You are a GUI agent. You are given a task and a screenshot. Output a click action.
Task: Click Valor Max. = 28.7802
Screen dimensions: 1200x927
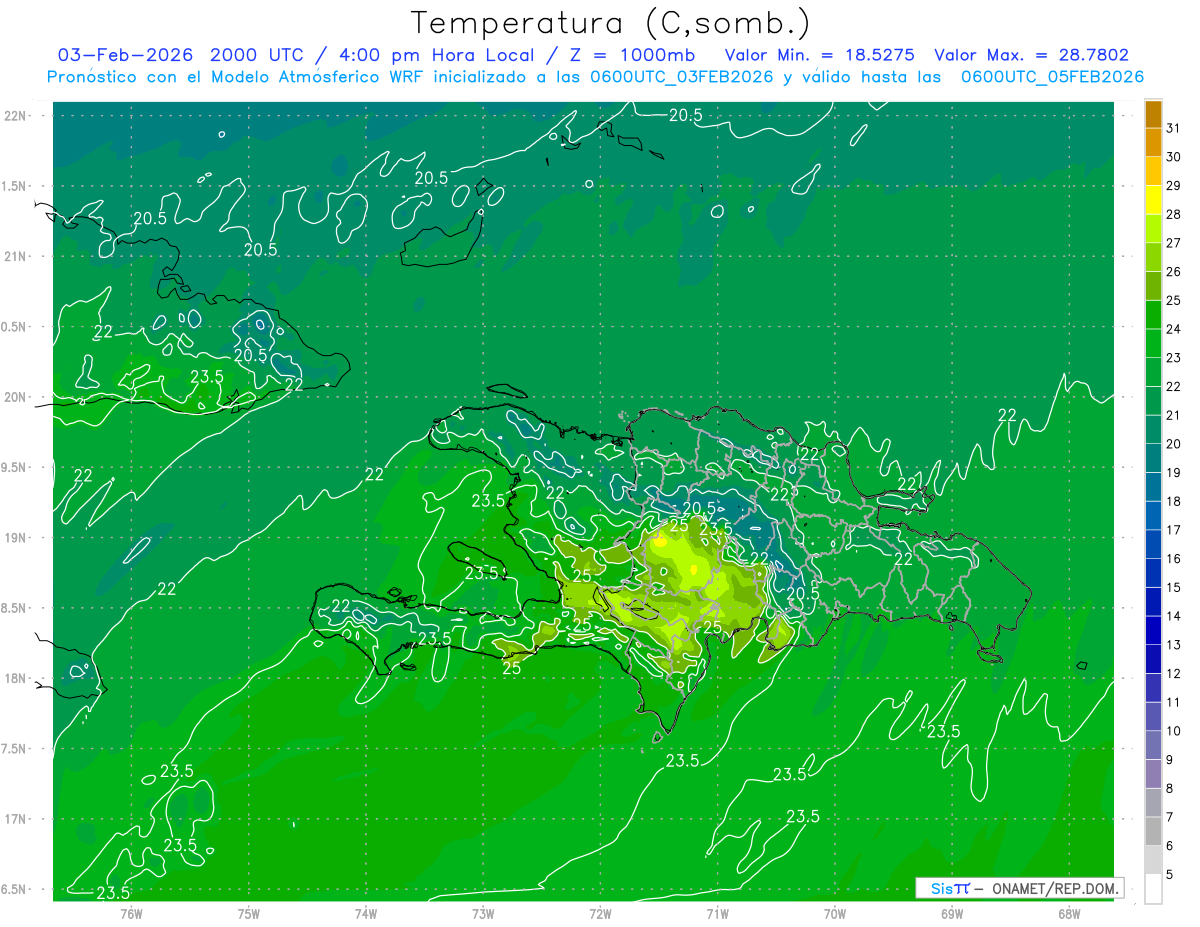[x=1031, y=55]
